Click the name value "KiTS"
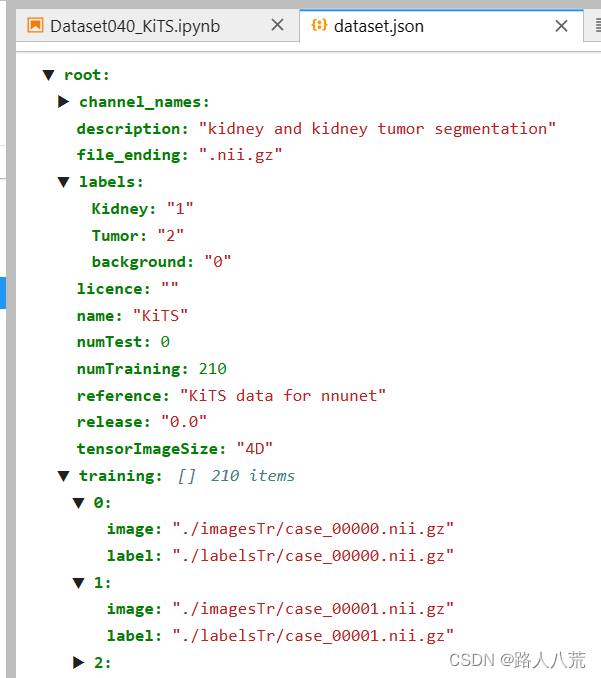The width and height of the screenshot is (601, 678). (x=160, y=316)
